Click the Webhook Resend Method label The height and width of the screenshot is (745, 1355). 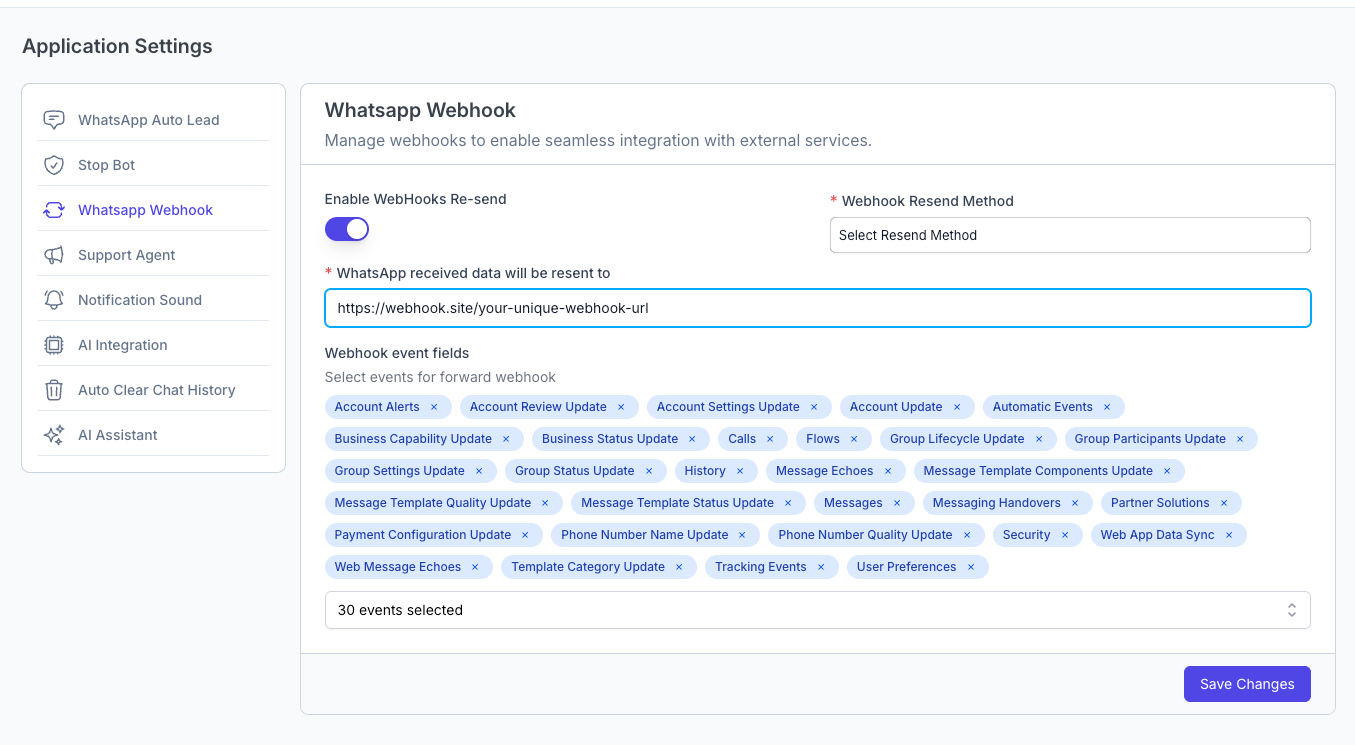point(928,201)
